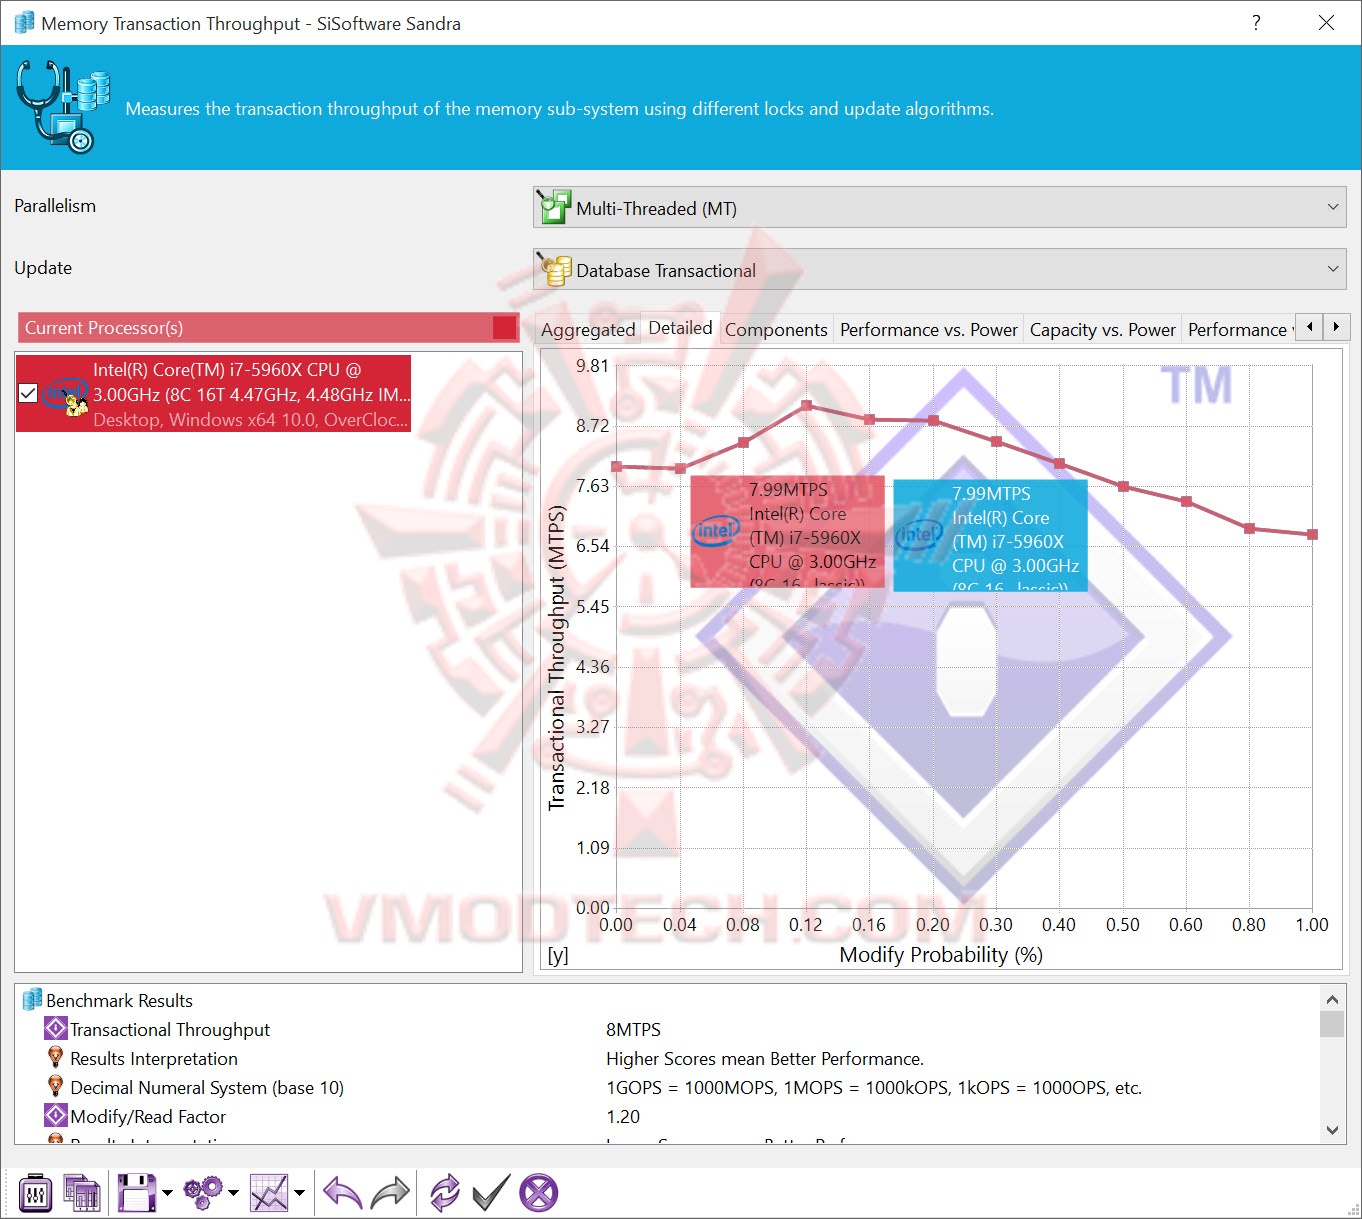Image resolution: width=1362 pixels, height=1219 pixels.
Task: Click the tab scroll right arrow button
Action: (1336, 327)
